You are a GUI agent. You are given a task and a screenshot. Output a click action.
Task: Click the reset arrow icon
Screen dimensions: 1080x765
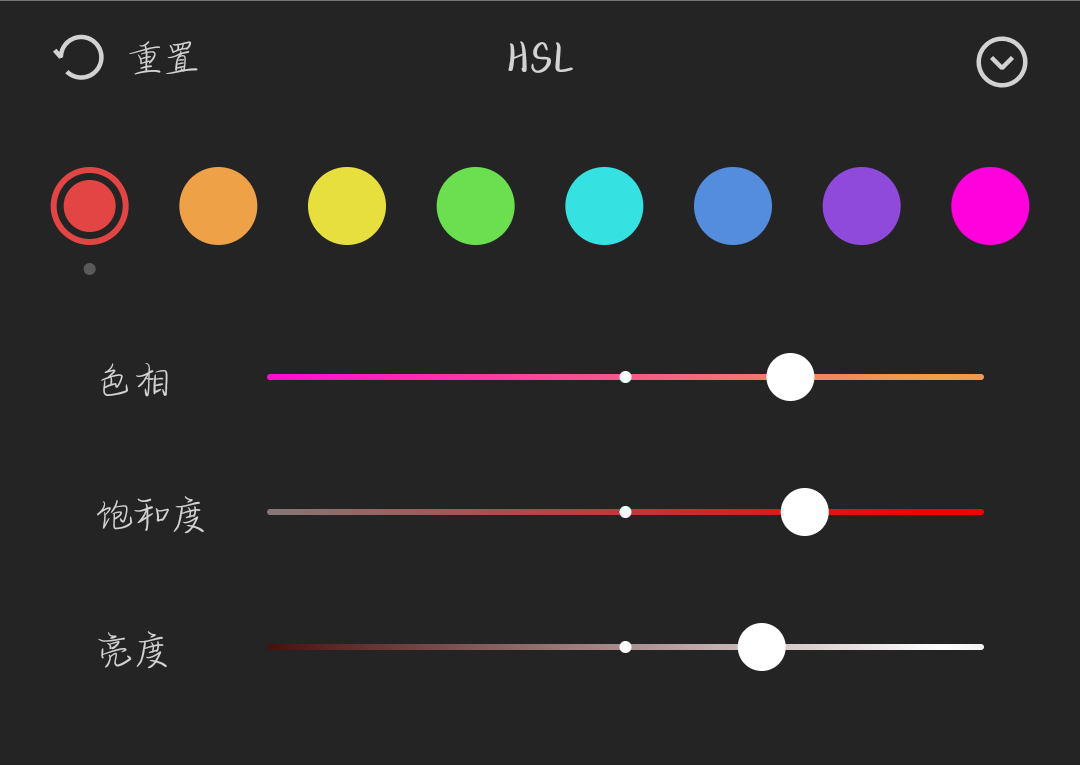tap(80, 58)
